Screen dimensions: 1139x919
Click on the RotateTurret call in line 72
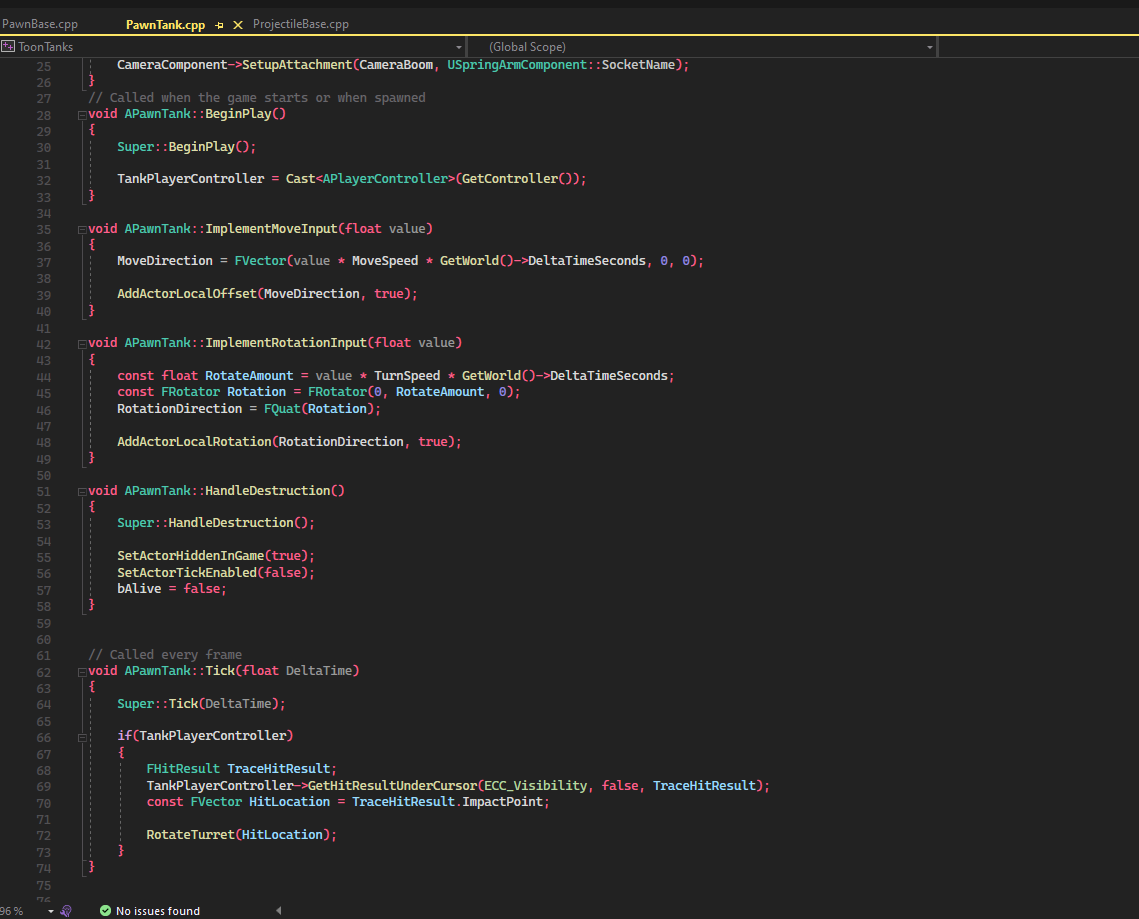pos(190,835)
